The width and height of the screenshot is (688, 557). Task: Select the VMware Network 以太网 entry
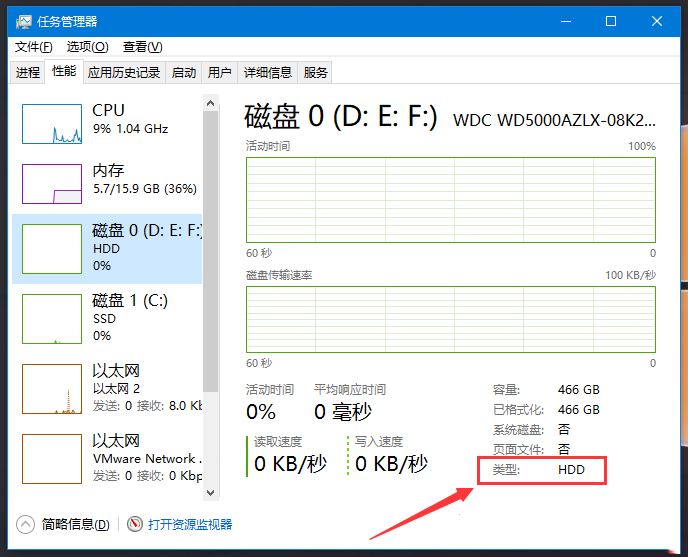[x=108, y=458]
